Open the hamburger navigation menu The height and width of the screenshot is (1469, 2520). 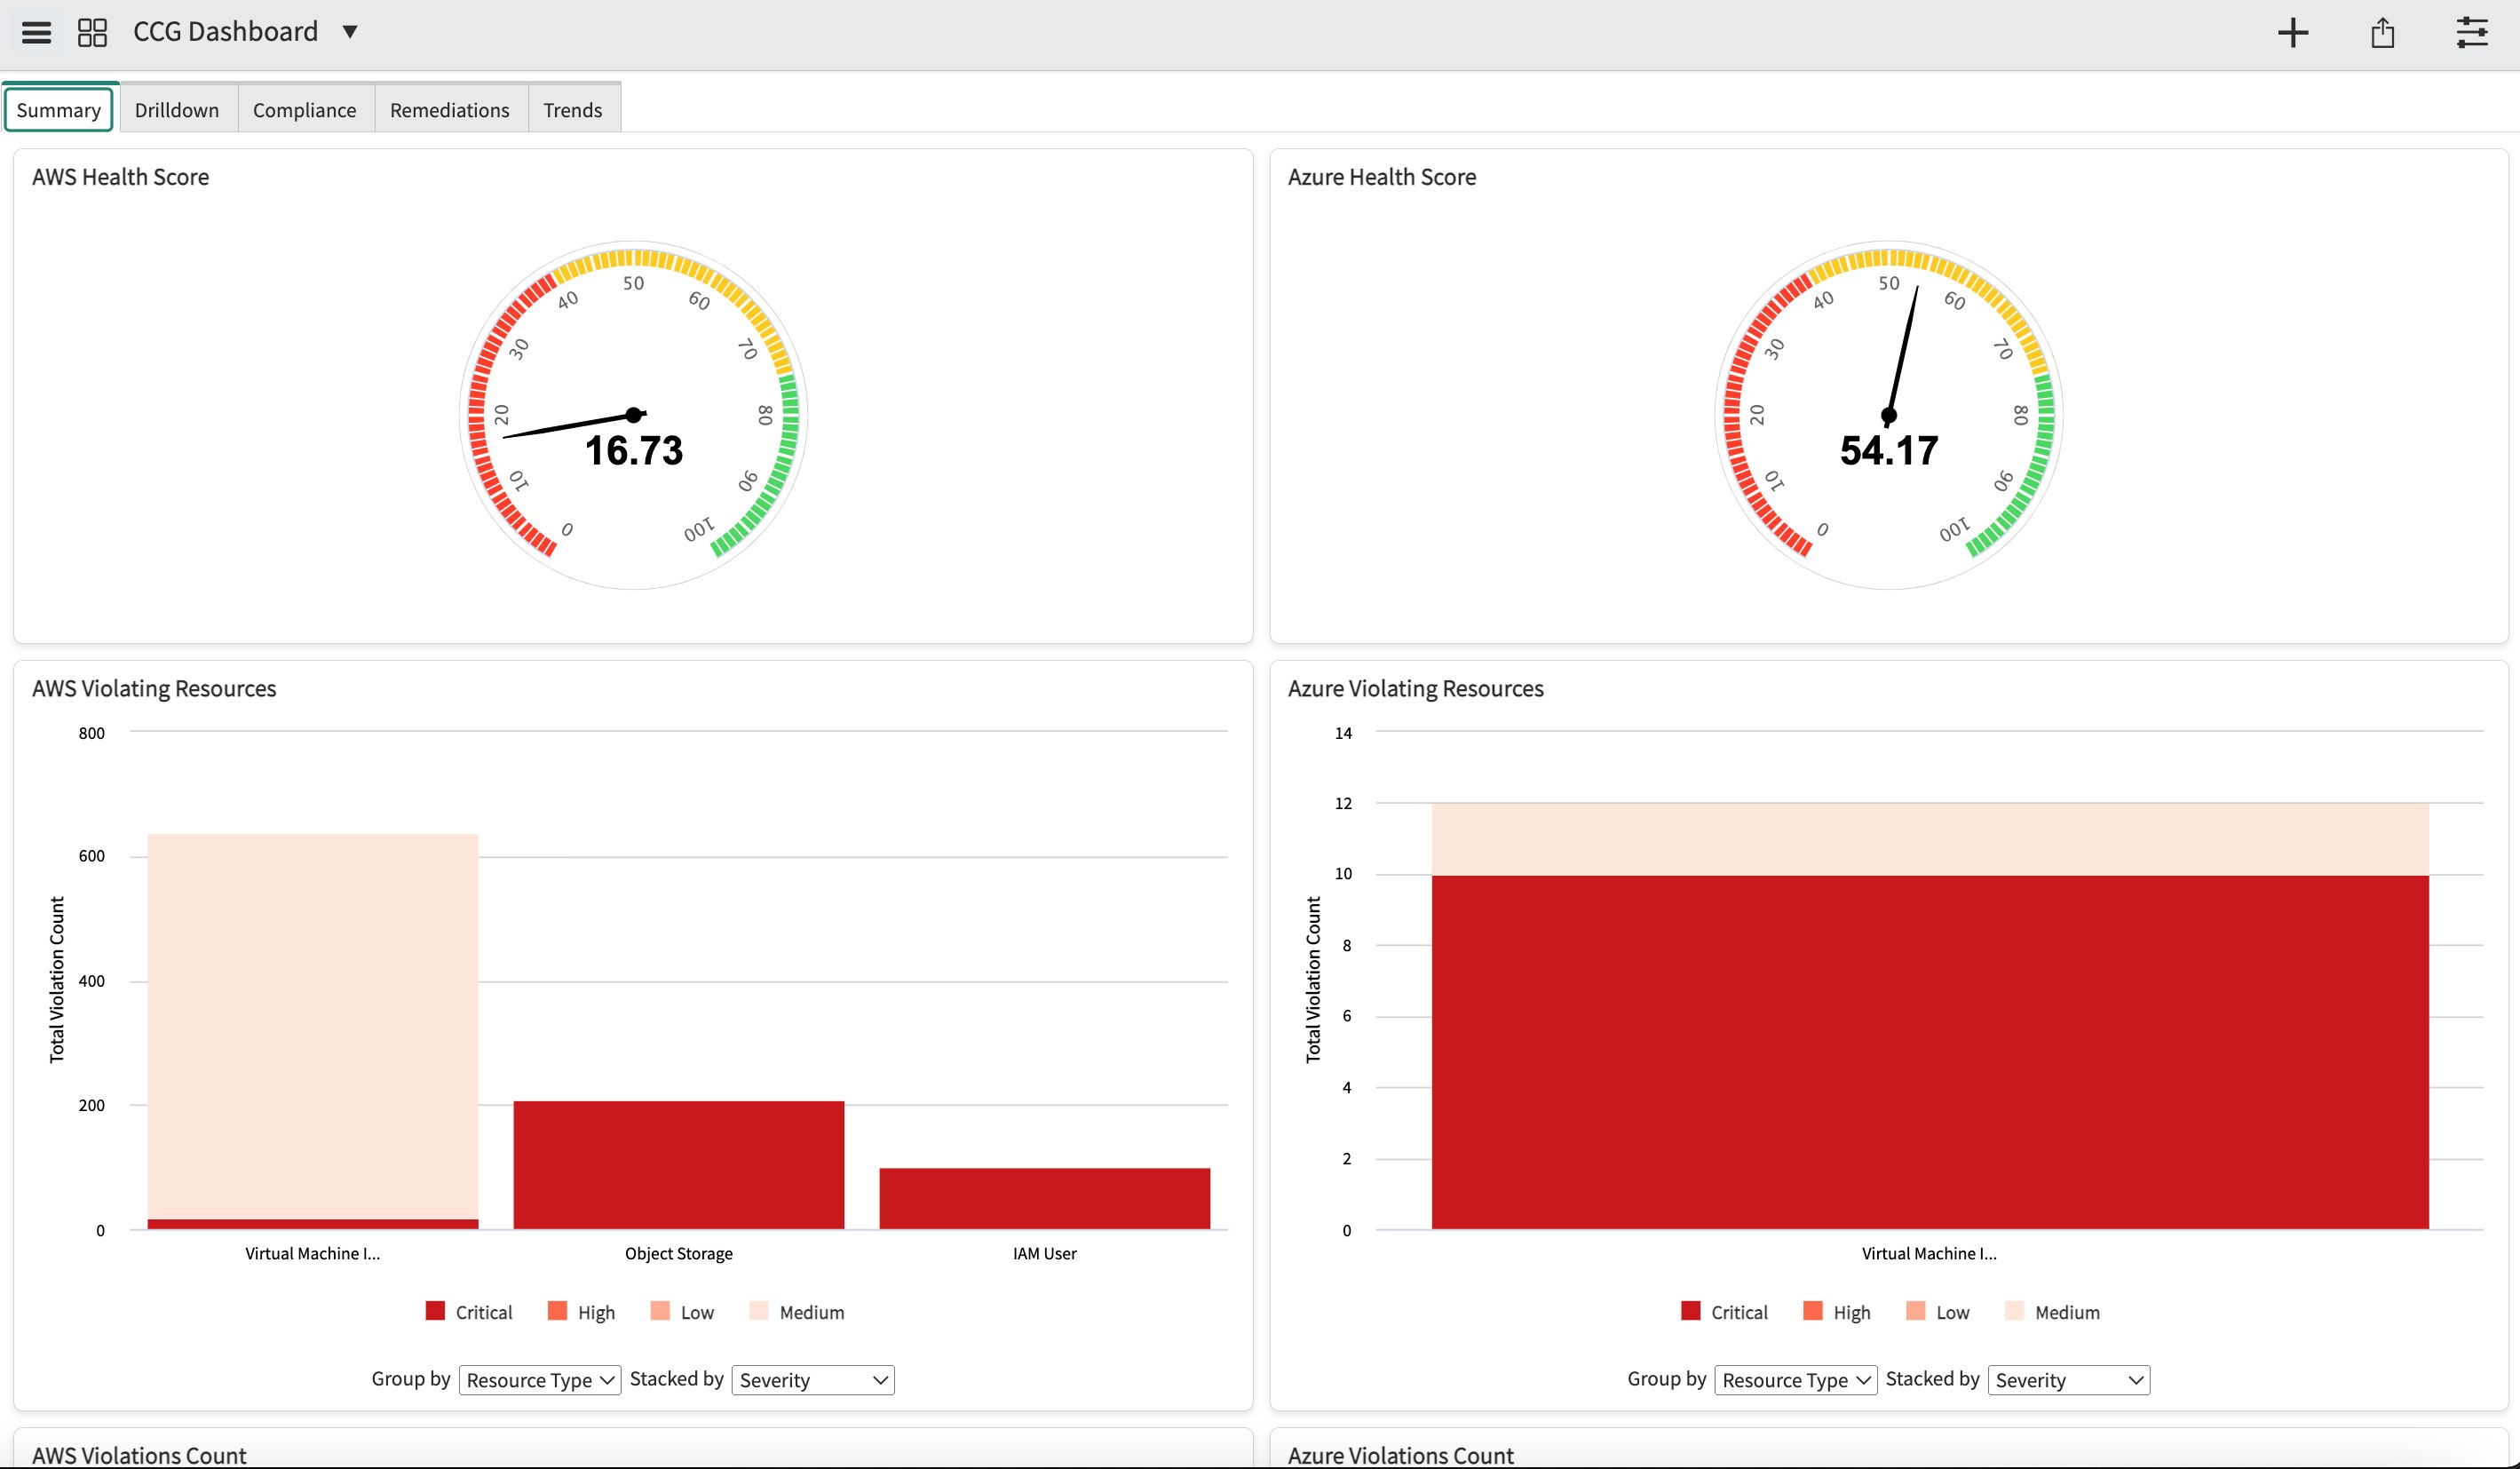[36, 32]
